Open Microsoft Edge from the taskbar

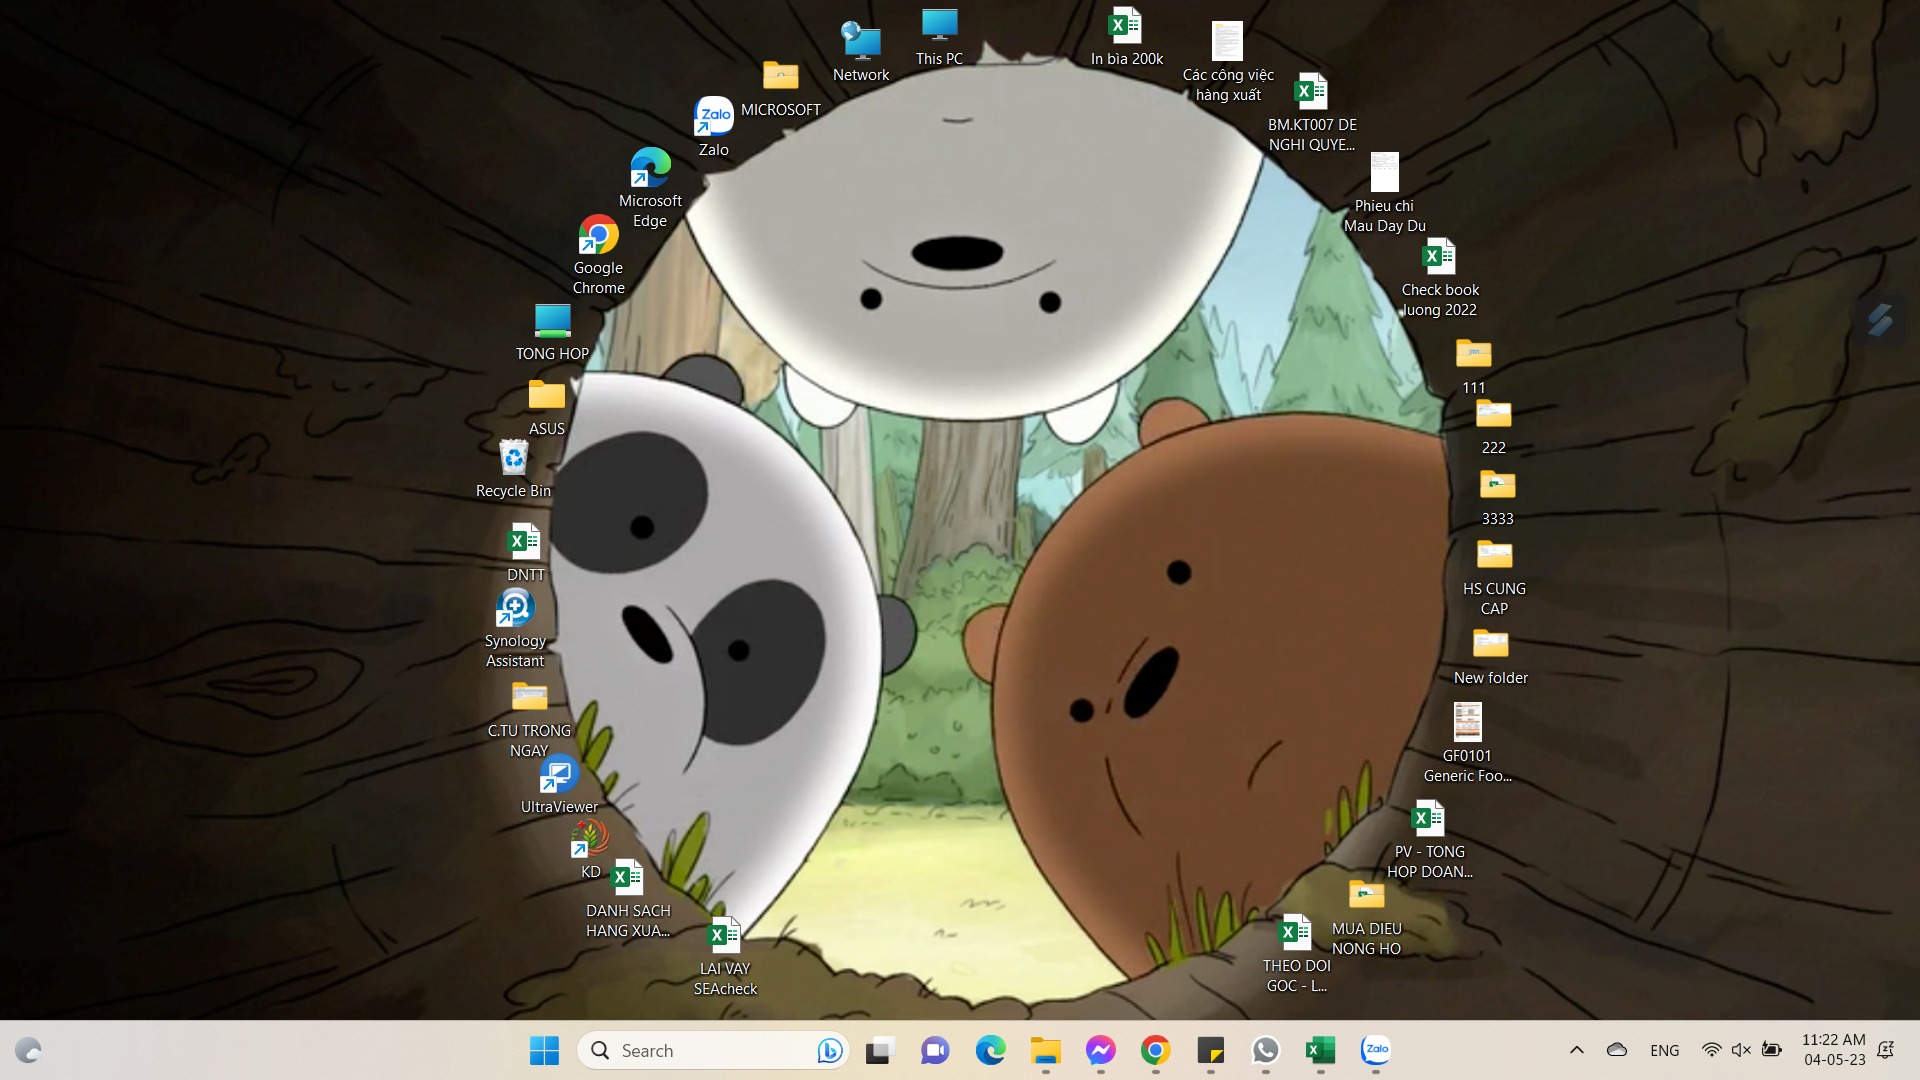pos(990,1050)
